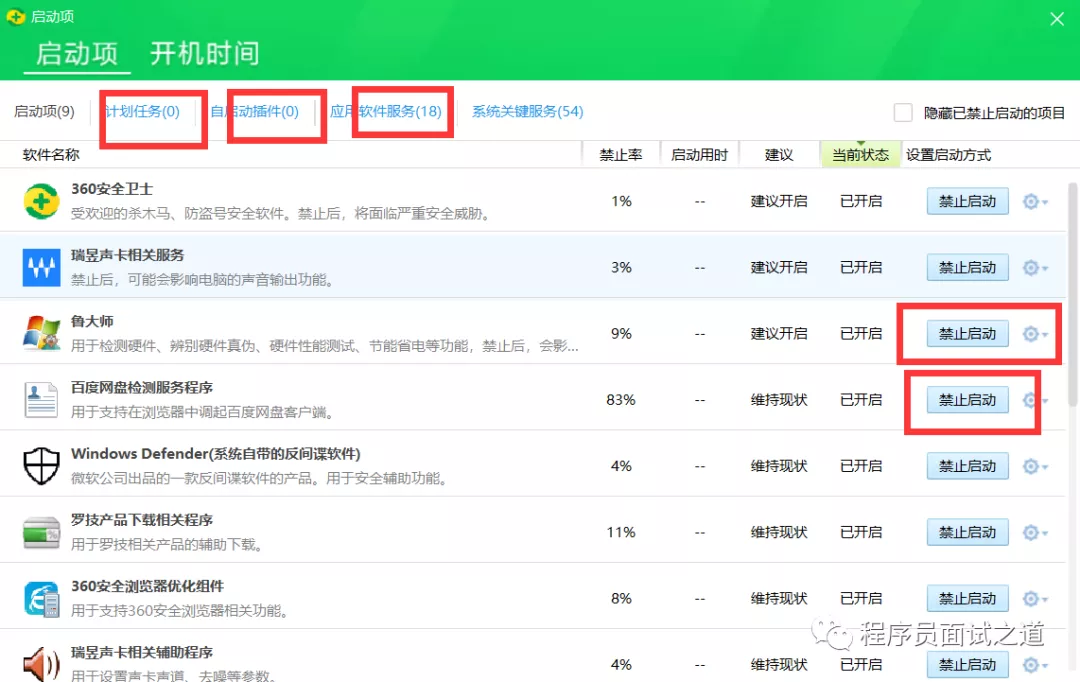Open gear settings for 瑞昱声卡相关辅助程序 row

(x=1035, y=664)
